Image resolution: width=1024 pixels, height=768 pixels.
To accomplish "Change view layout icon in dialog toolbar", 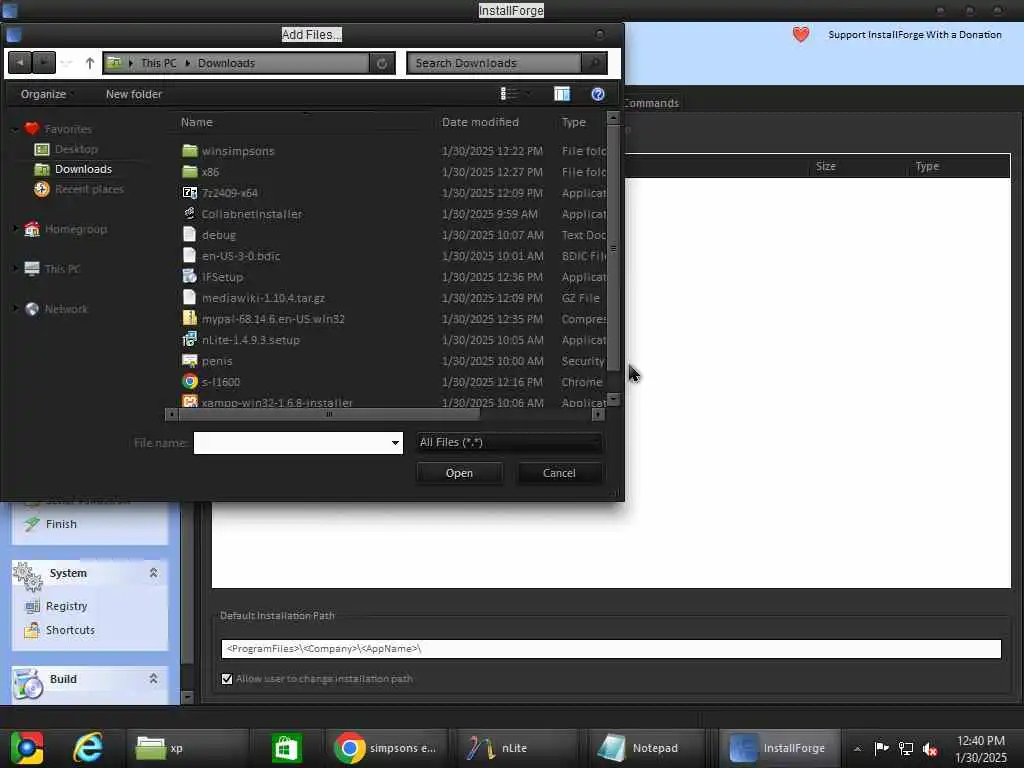I will (509, 94).
